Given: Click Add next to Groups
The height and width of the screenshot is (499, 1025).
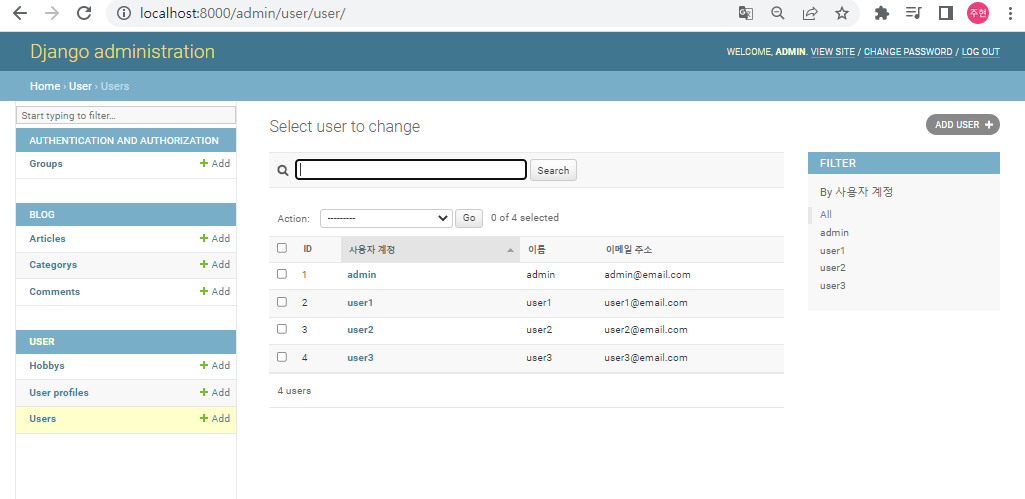Looking at the screenshot, I should pyautogui.click(x=215, y=163).
